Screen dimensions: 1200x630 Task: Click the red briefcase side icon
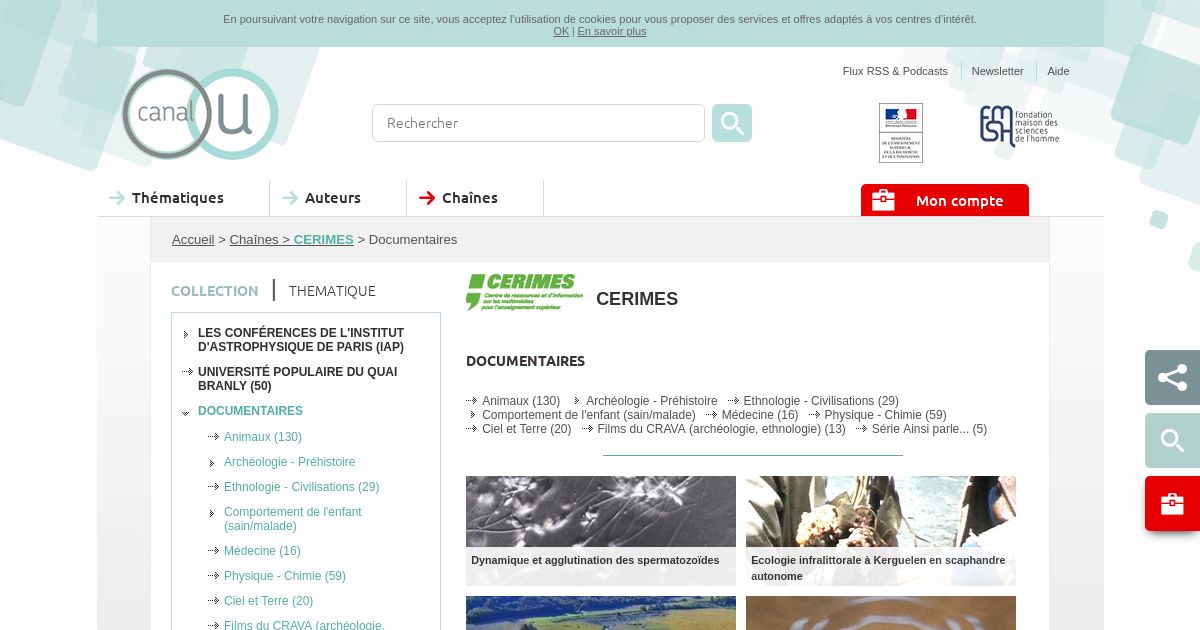coord(1172,503)
